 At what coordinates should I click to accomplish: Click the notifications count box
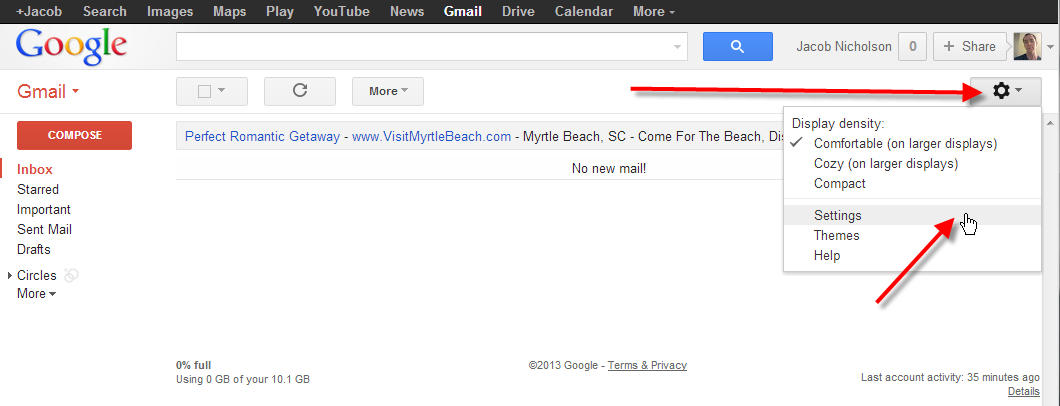point(911,46)
